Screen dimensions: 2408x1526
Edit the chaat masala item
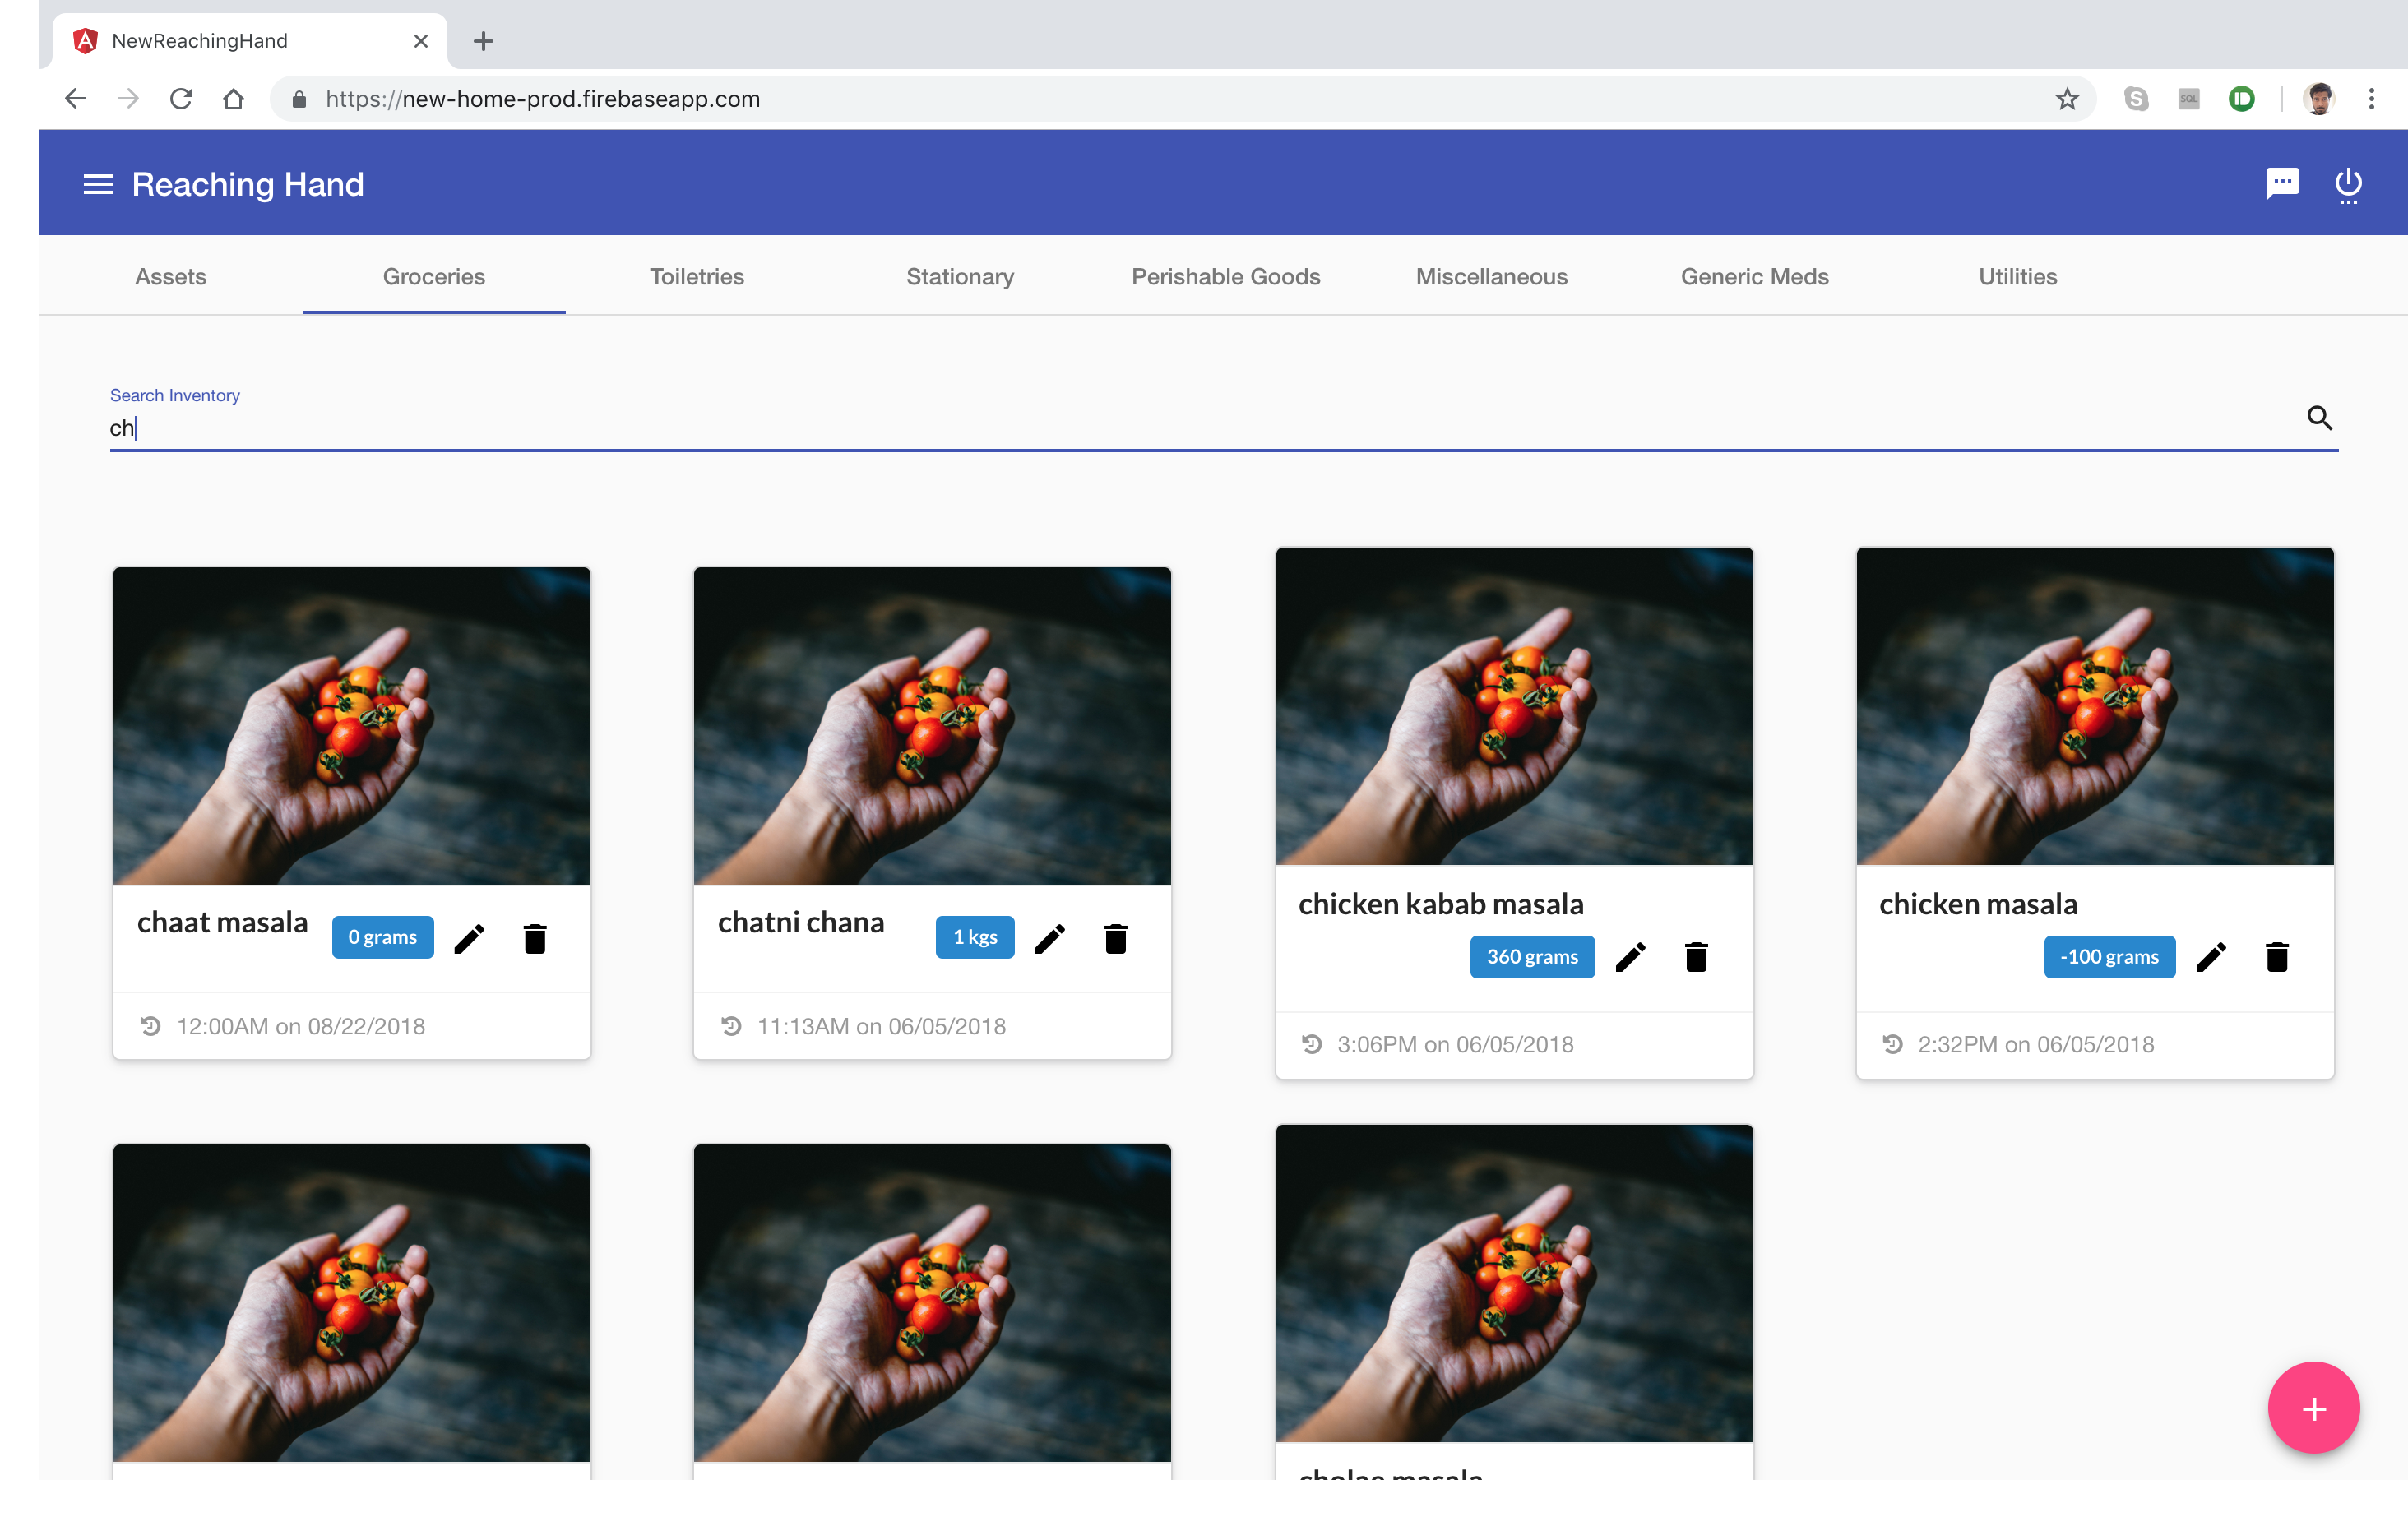(x=469, y=938)
